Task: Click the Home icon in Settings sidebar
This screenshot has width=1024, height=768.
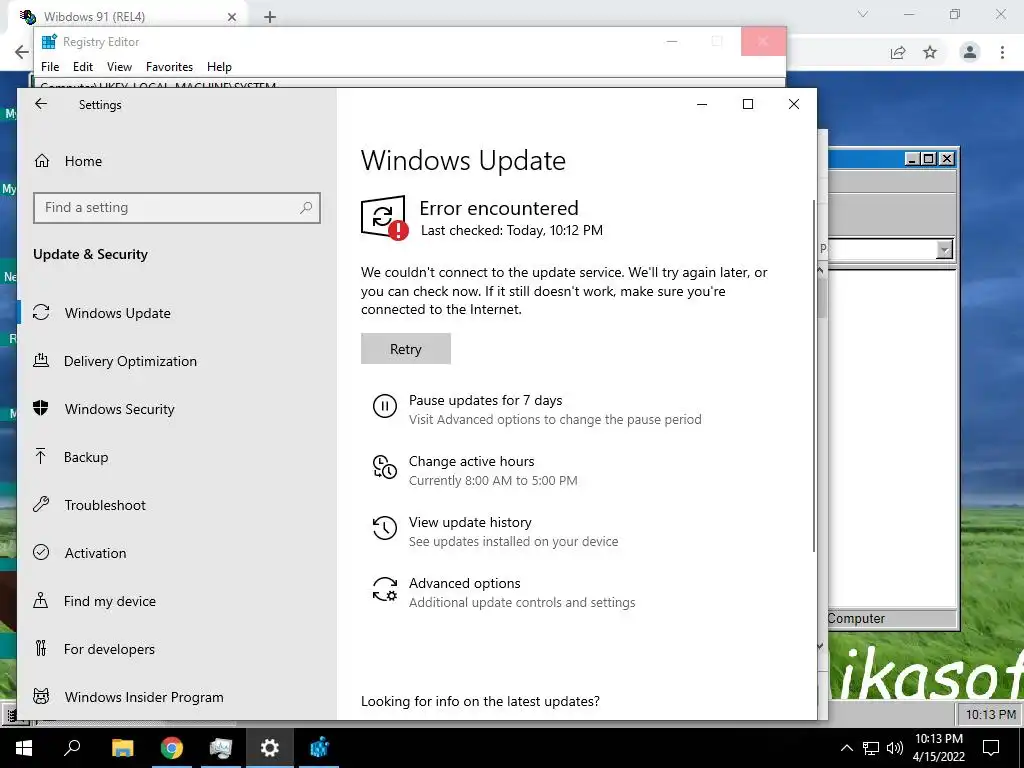Action: pyautogui.click(x=42, y=161)
